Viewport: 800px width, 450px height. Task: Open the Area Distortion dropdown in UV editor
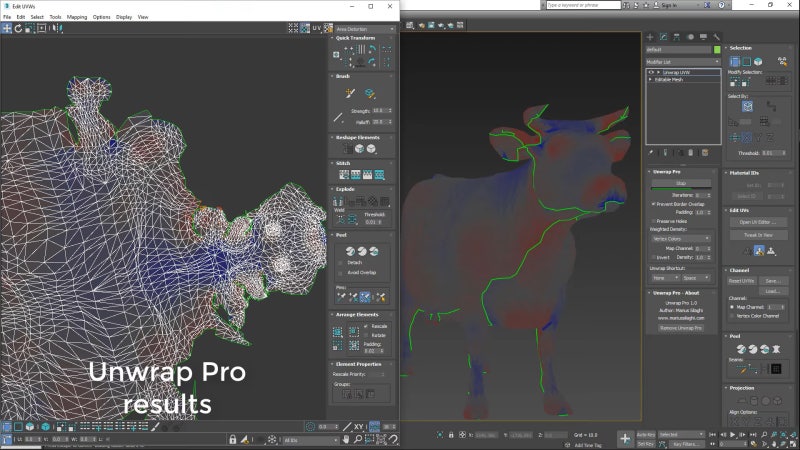point(365,29)
